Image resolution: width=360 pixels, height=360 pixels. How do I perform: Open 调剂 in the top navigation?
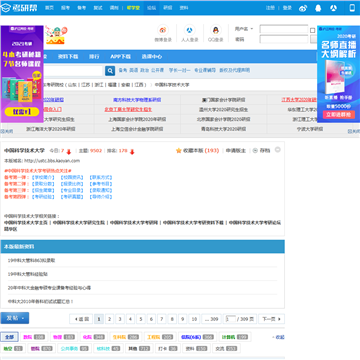(x=114, y=8)
